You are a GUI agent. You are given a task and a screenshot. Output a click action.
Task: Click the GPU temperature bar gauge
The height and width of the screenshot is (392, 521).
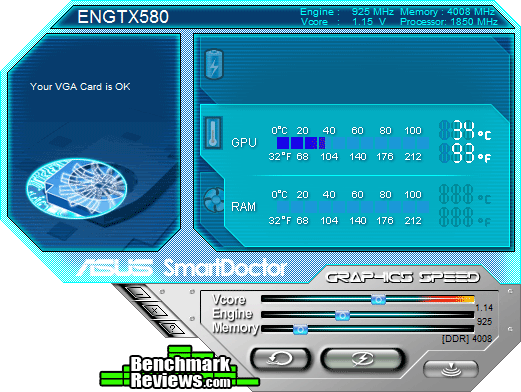[x=353, y=143]
